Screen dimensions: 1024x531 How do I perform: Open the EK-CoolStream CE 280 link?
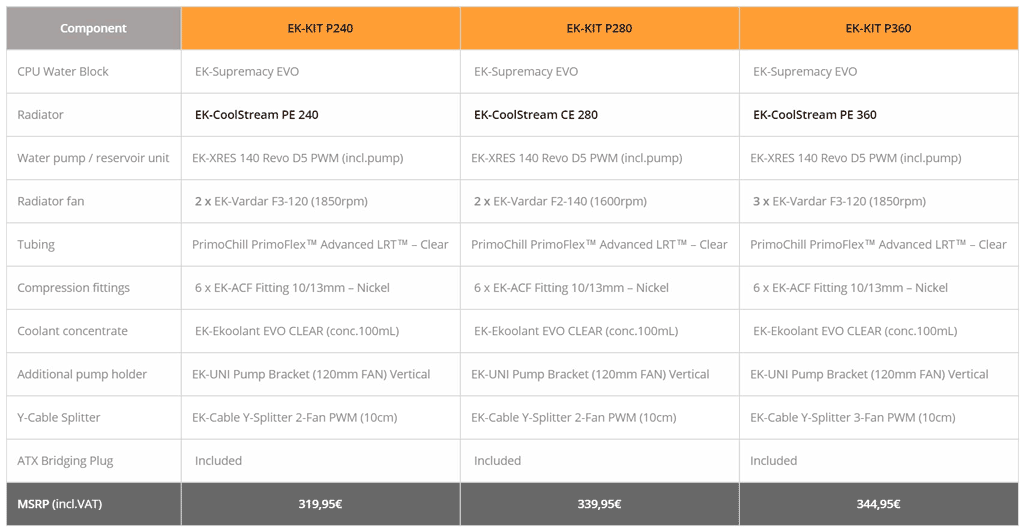[x=535, y=115]
